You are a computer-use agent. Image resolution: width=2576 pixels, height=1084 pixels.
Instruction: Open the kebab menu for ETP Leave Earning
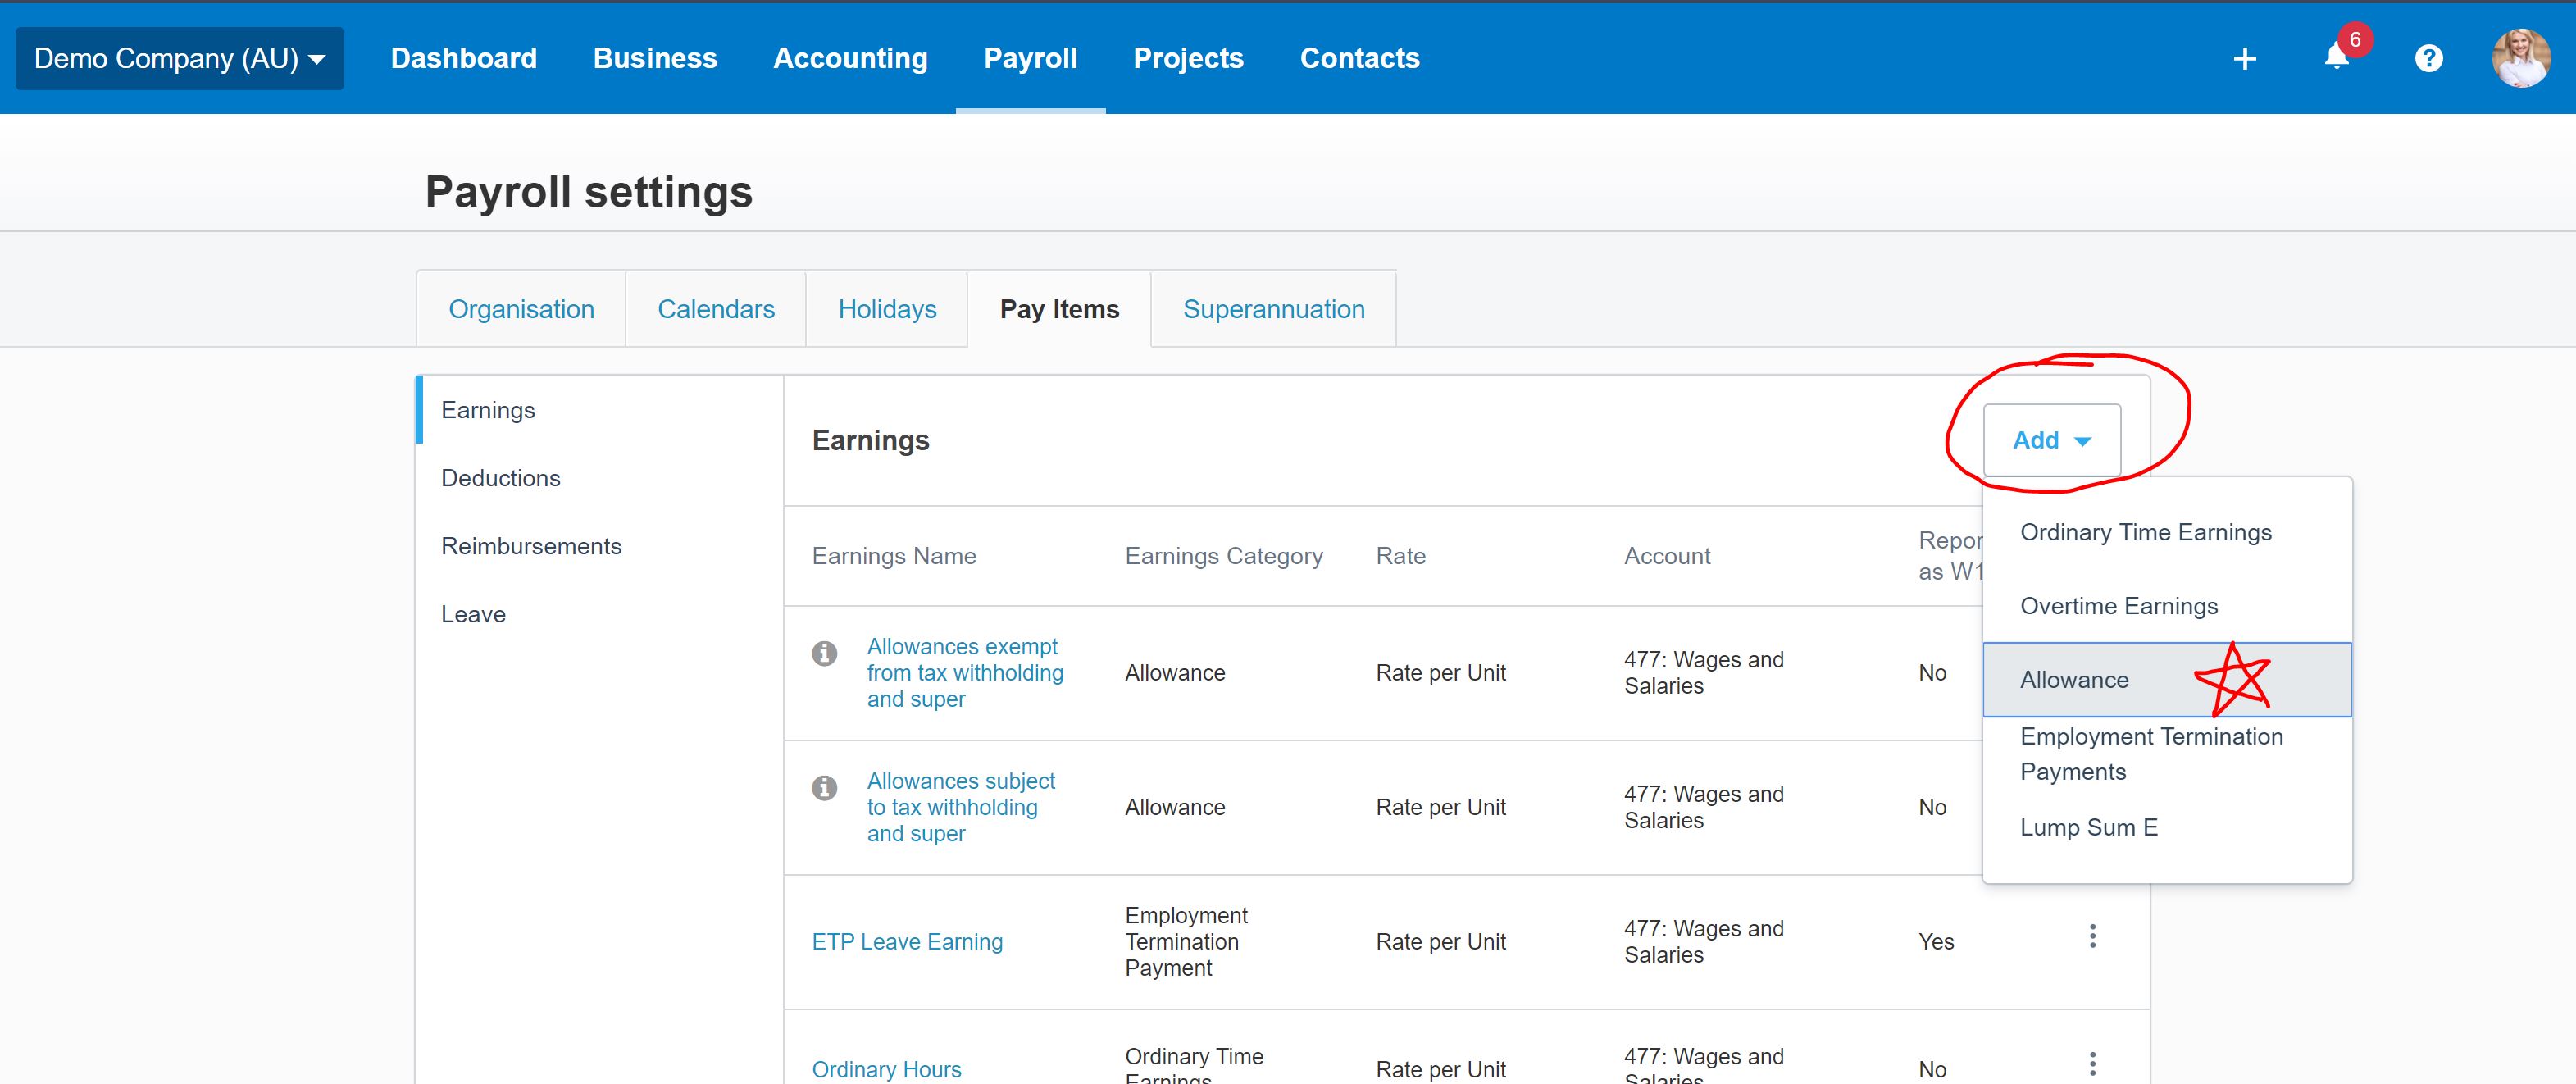(2092, 936)
